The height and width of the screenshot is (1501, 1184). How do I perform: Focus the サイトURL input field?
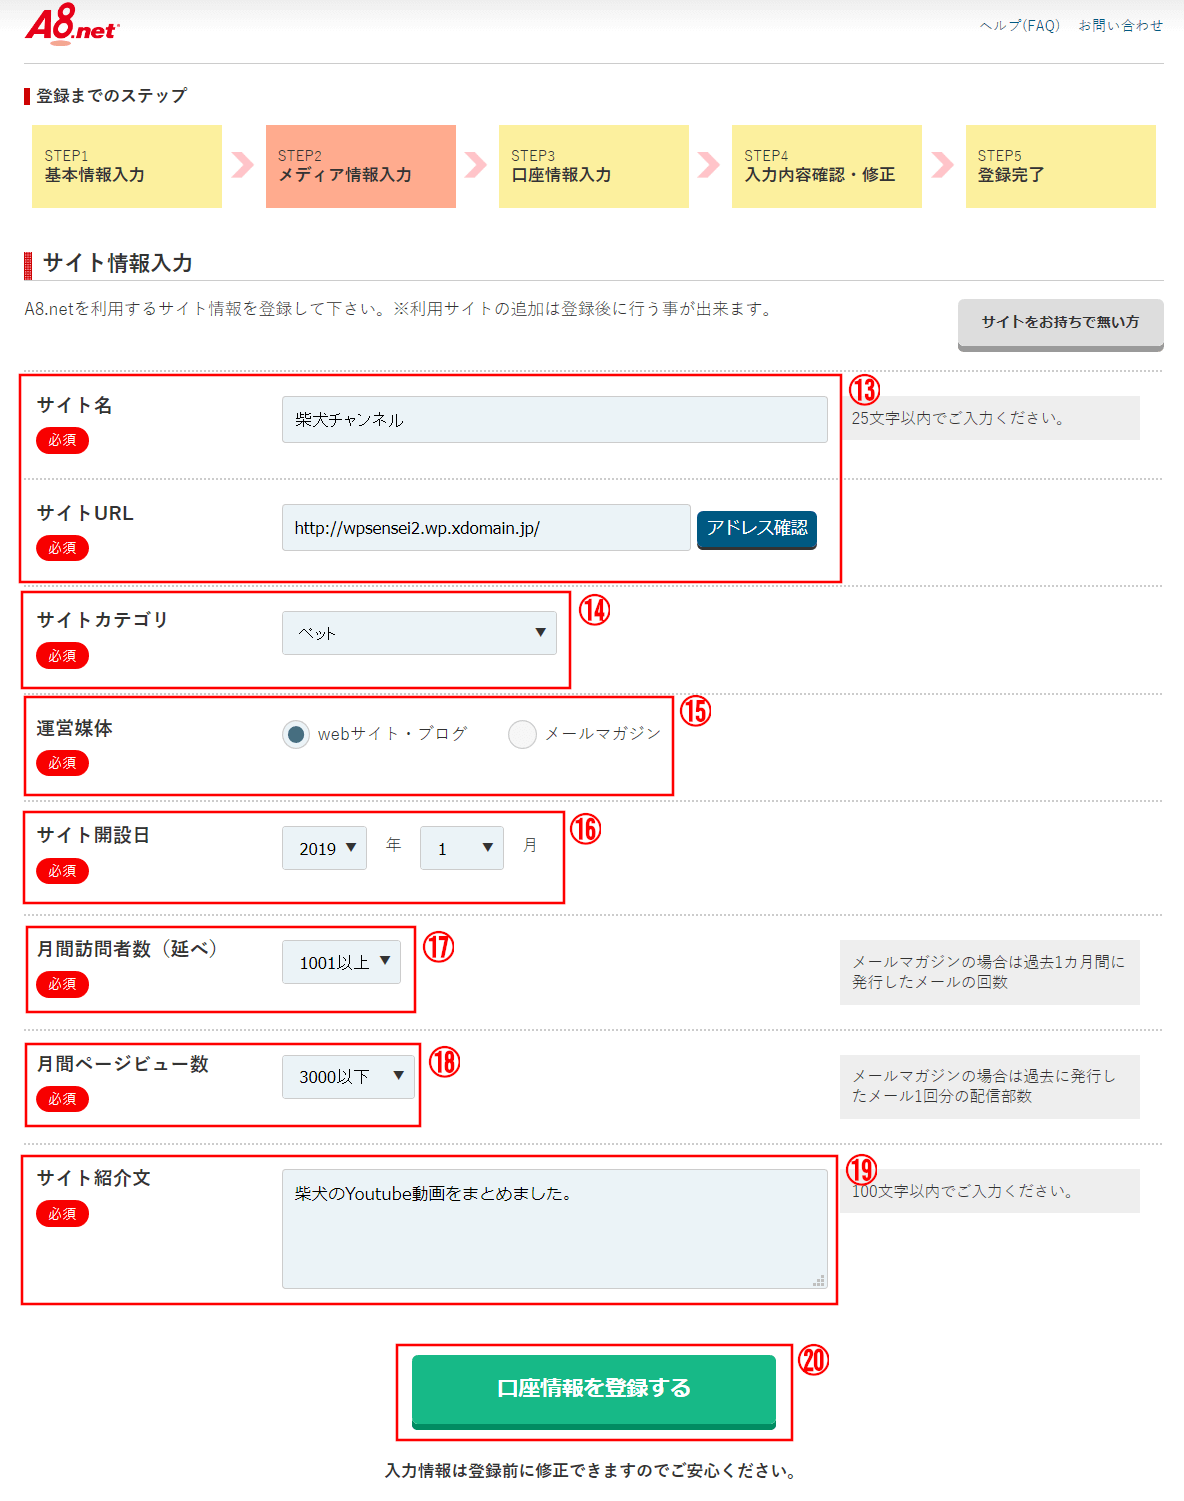(486, 527)
